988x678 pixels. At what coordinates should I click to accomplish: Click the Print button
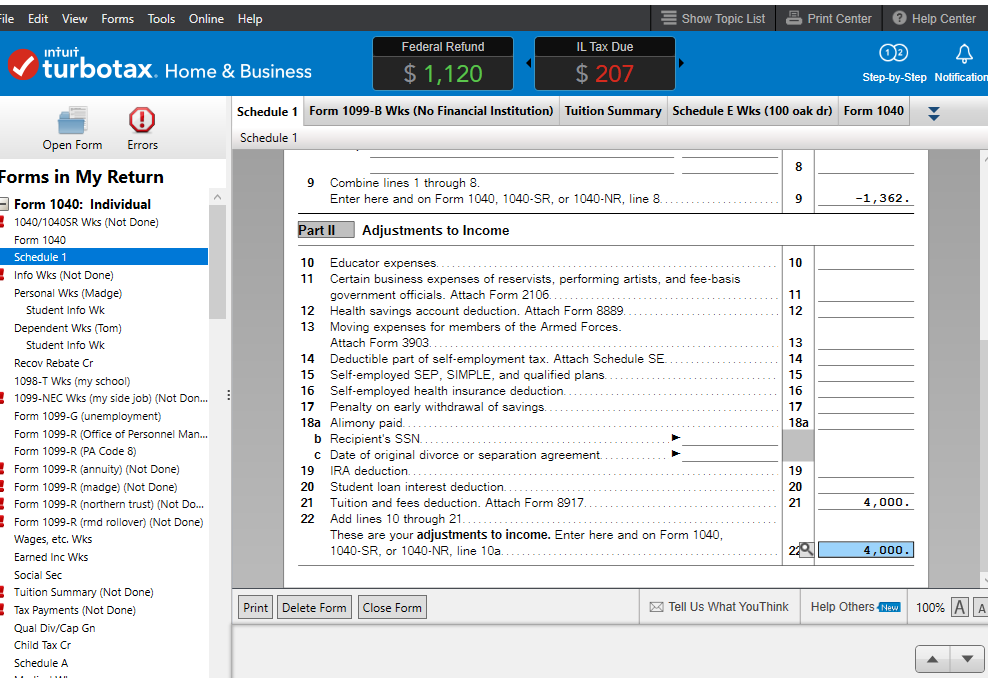255,607
